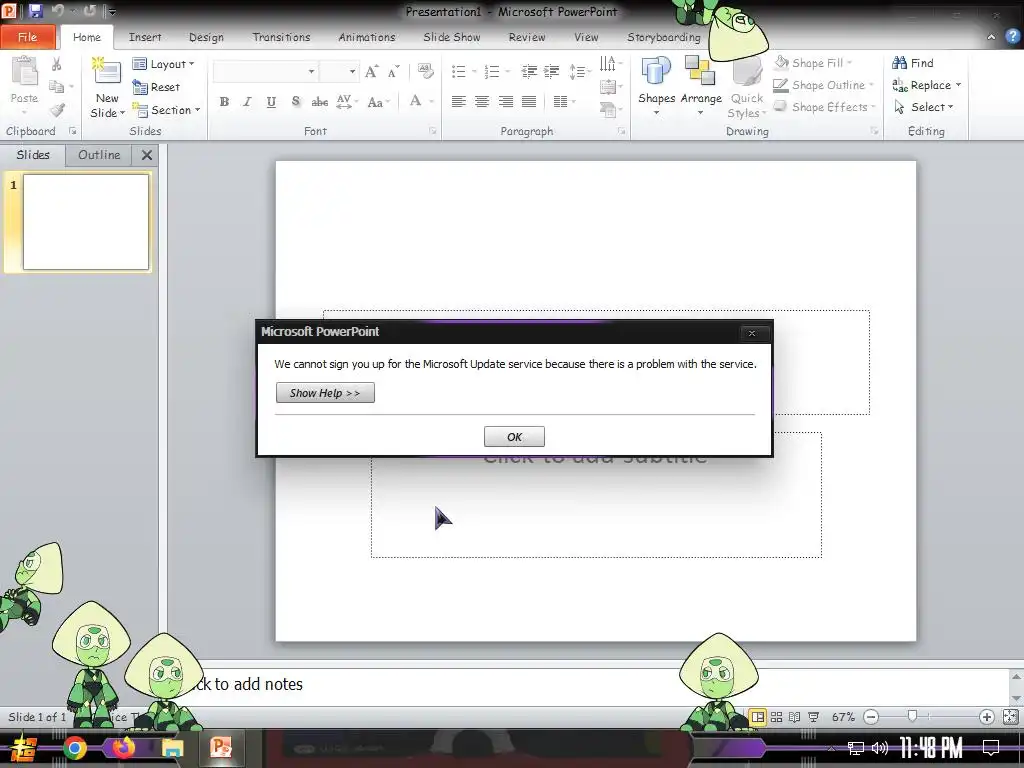1024x768 pixels.
Task: Click Clear All Formatting icon
Action: point(425,71)
